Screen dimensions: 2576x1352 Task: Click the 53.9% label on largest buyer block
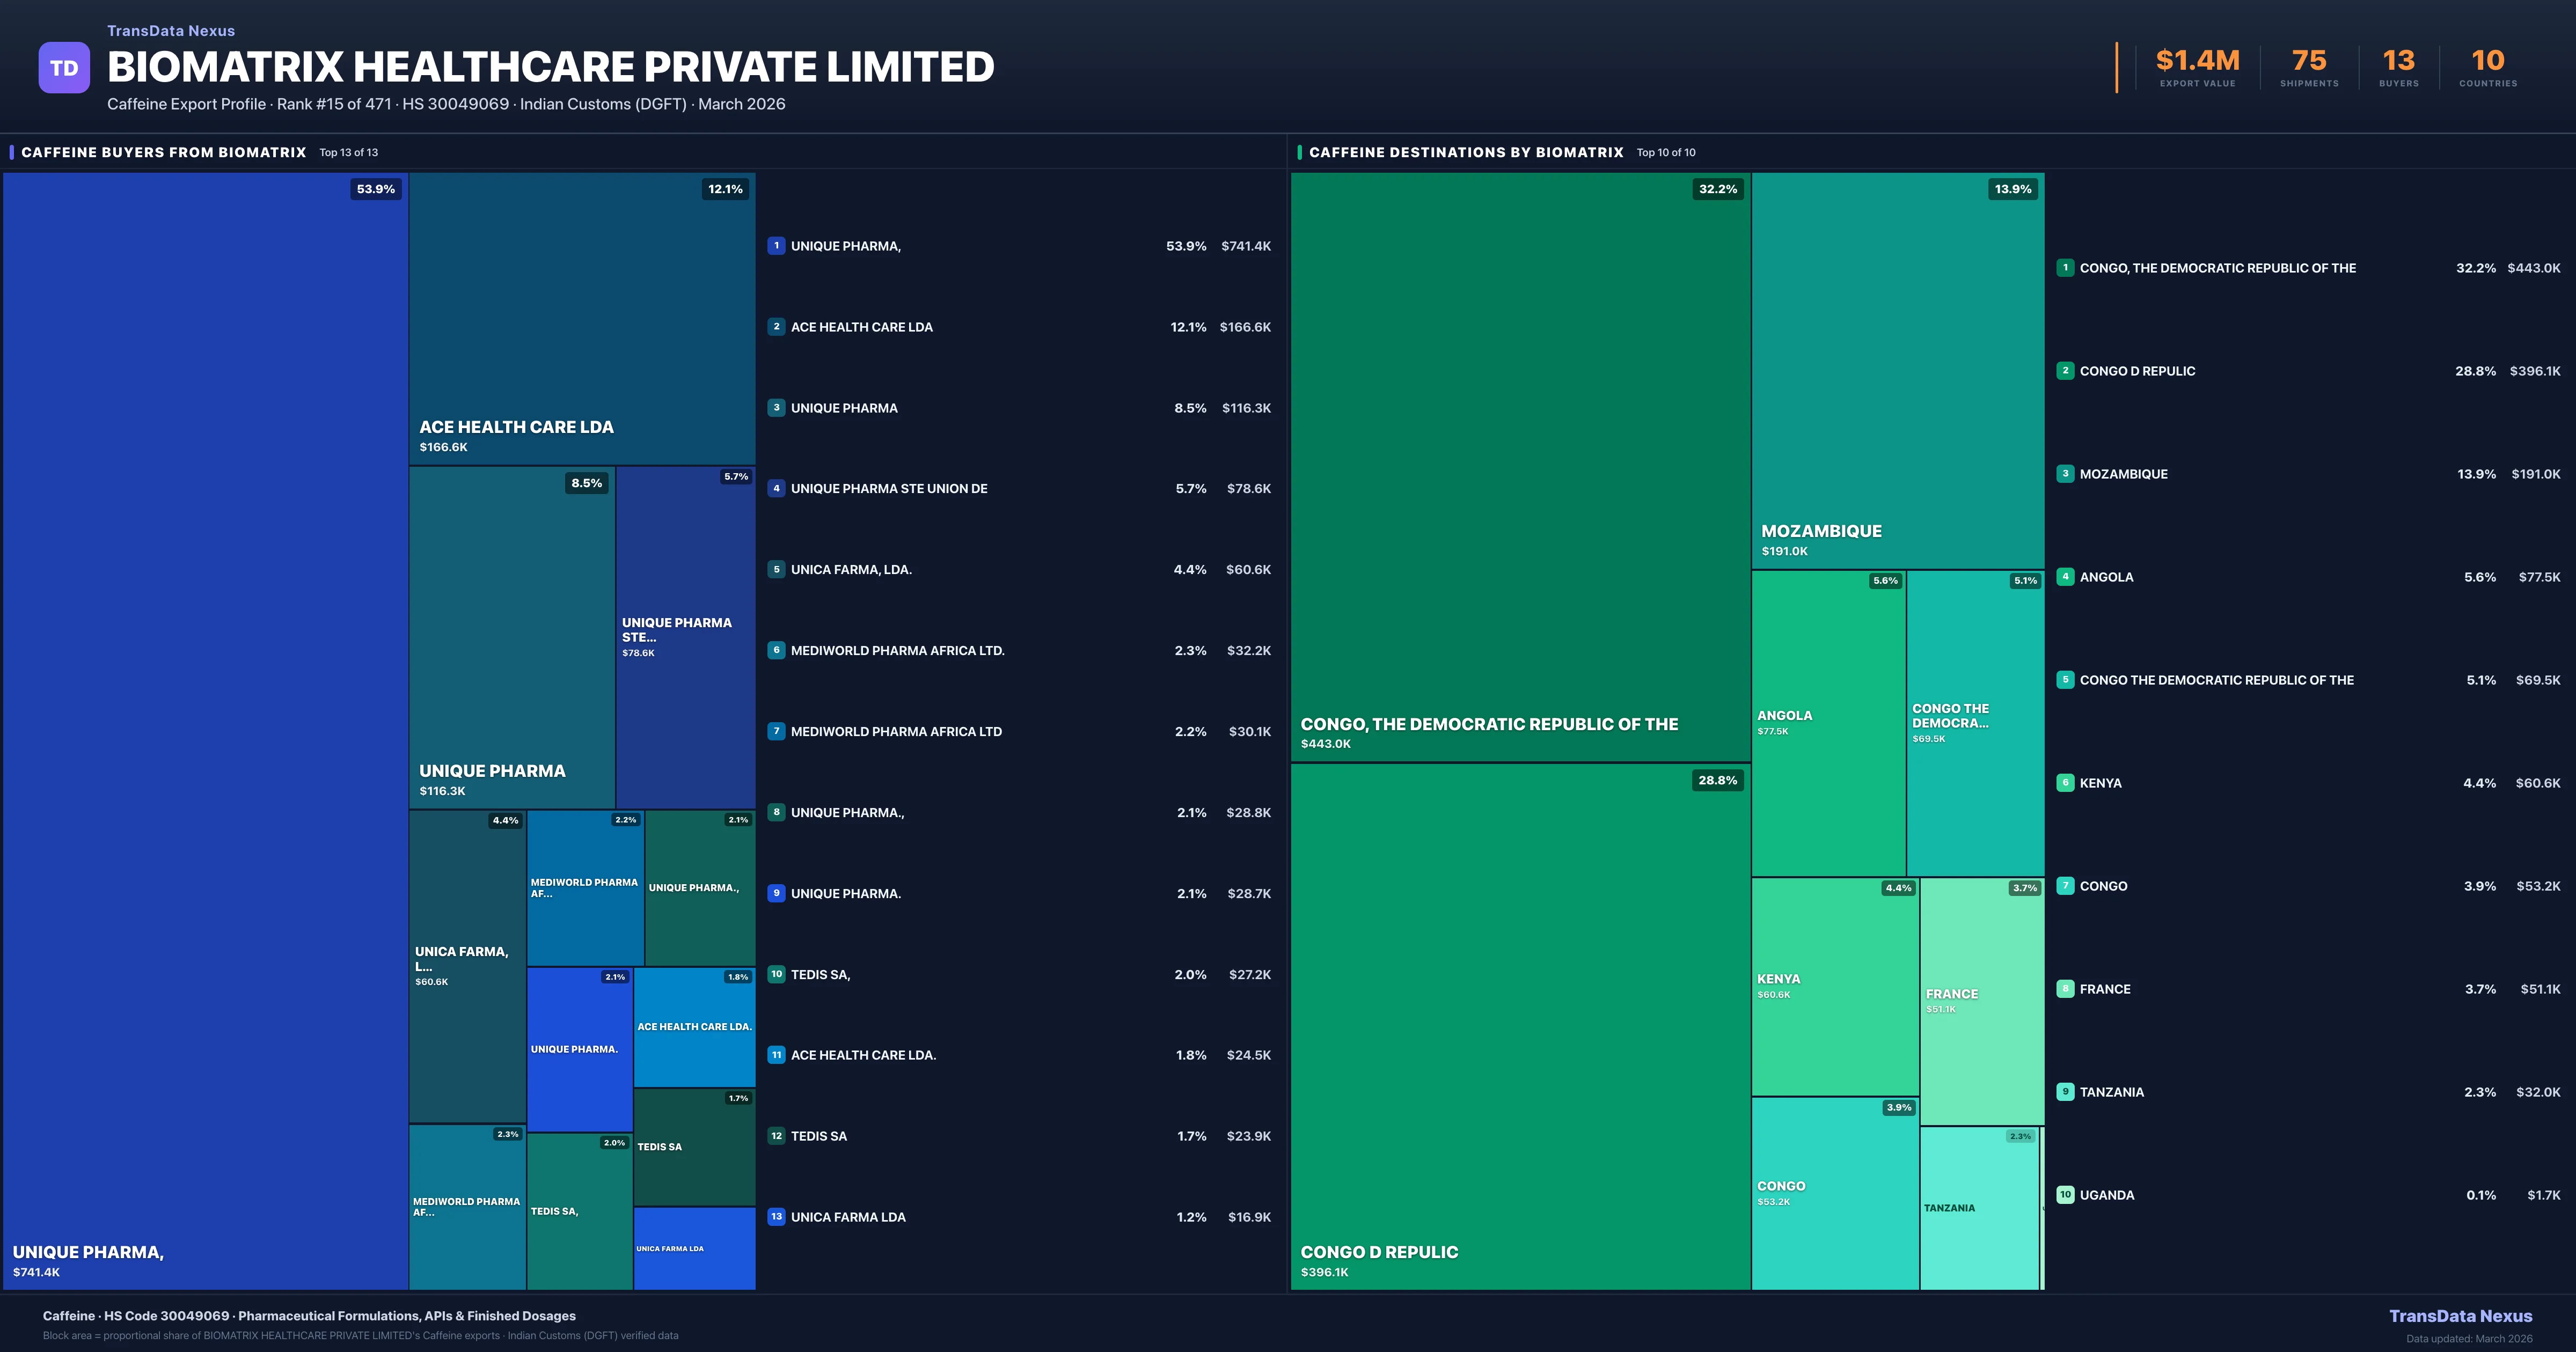point(376,189)
